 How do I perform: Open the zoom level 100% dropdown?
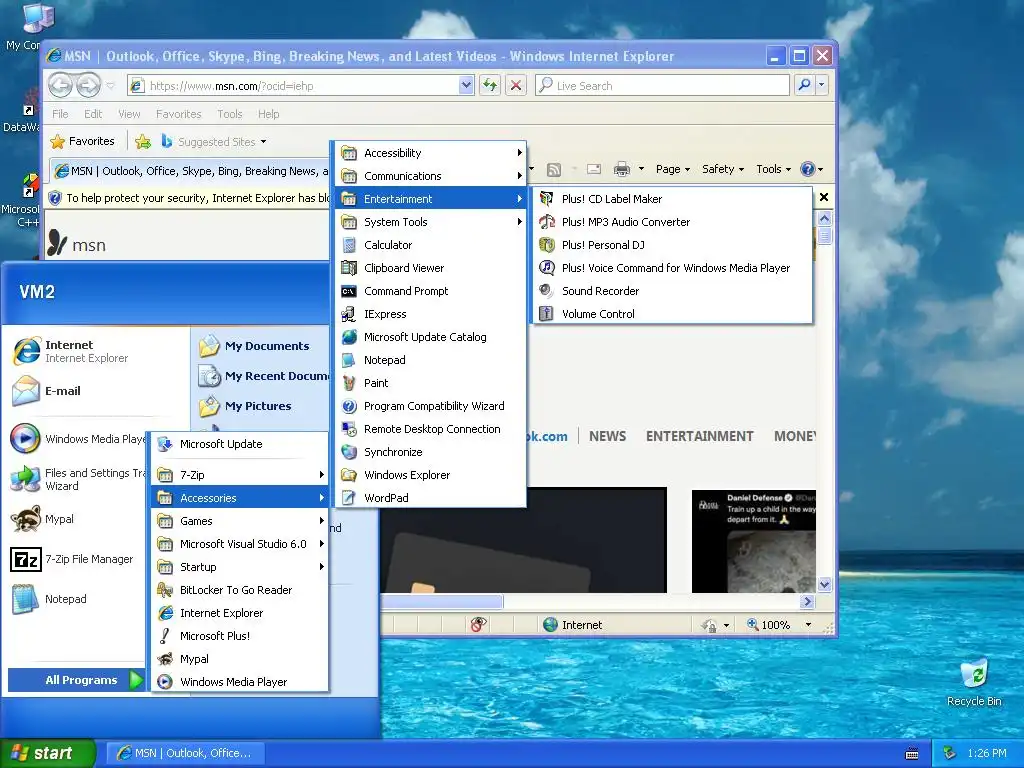pyautogui.click(x=808, y=625)
